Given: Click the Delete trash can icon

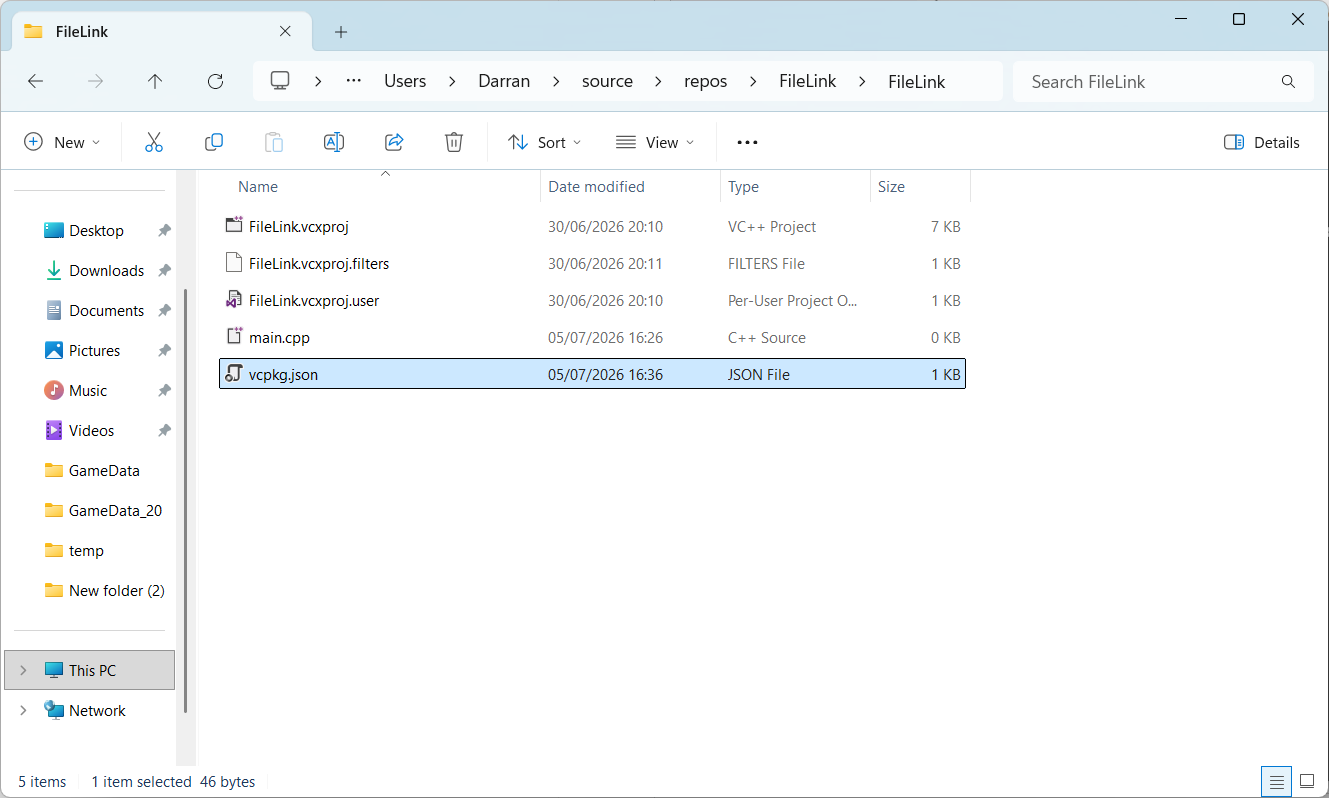Looking at the screenshot, I should 454,142.
